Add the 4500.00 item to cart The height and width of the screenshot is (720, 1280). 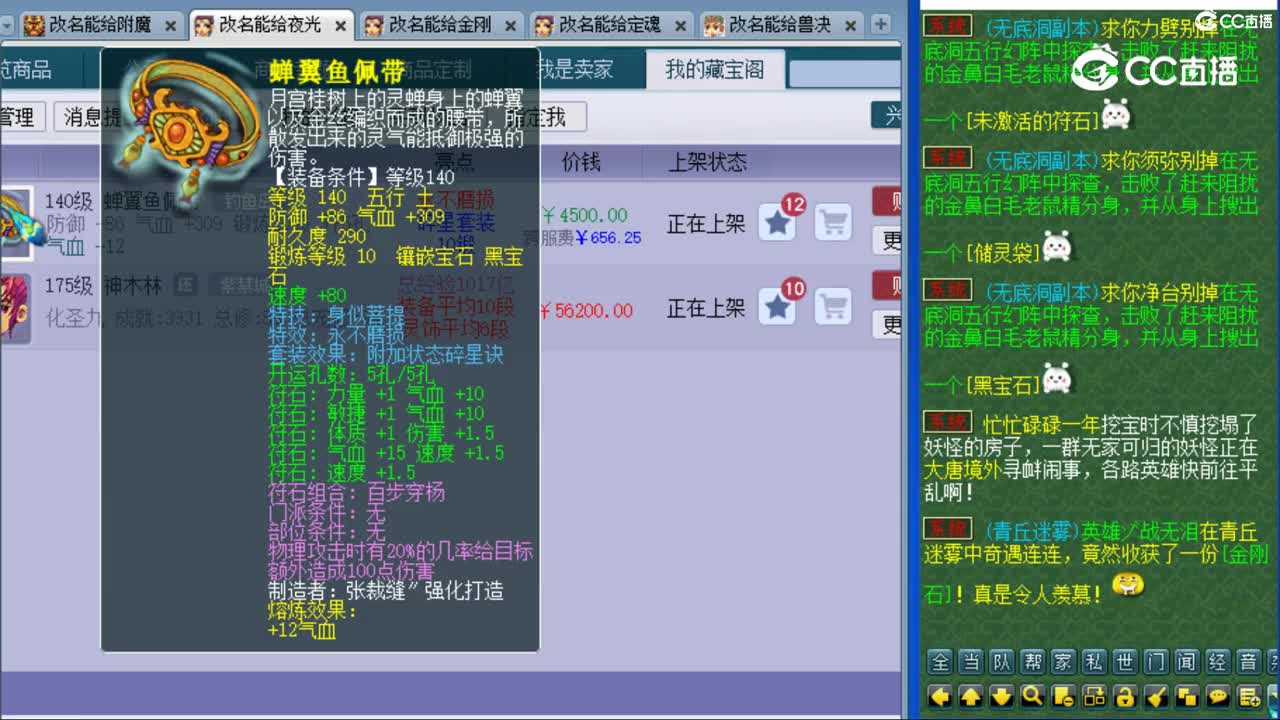coord(833,222)
